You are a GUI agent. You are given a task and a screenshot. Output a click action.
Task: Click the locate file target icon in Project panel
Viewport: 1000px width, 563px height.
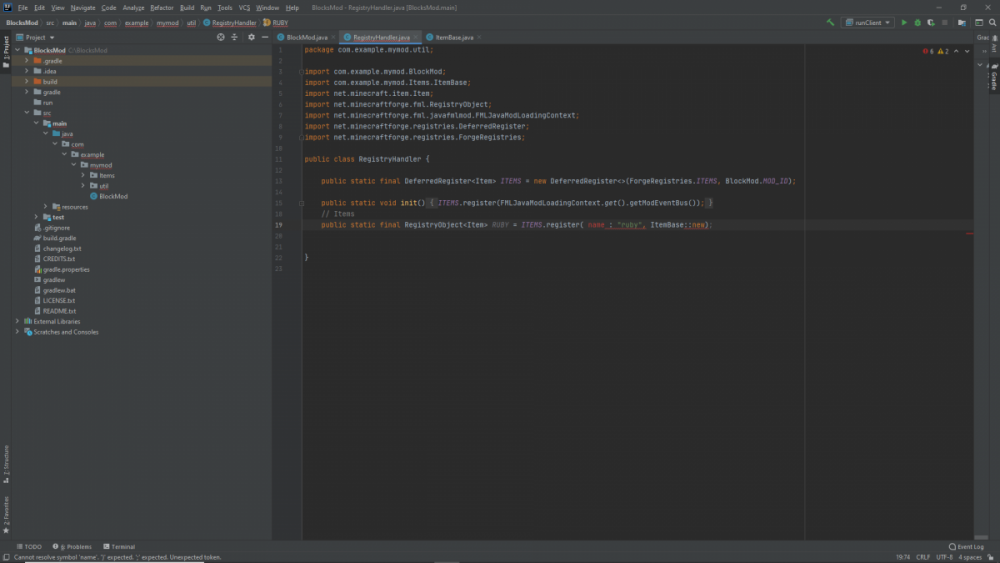221,37
